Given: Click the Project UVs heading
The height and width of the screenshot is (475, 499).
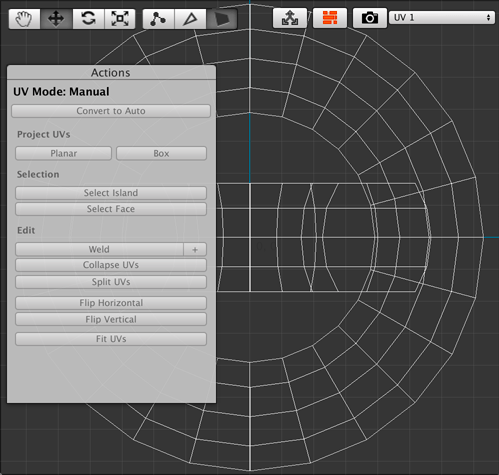Looking at the screenshot, I should [44, 134].
